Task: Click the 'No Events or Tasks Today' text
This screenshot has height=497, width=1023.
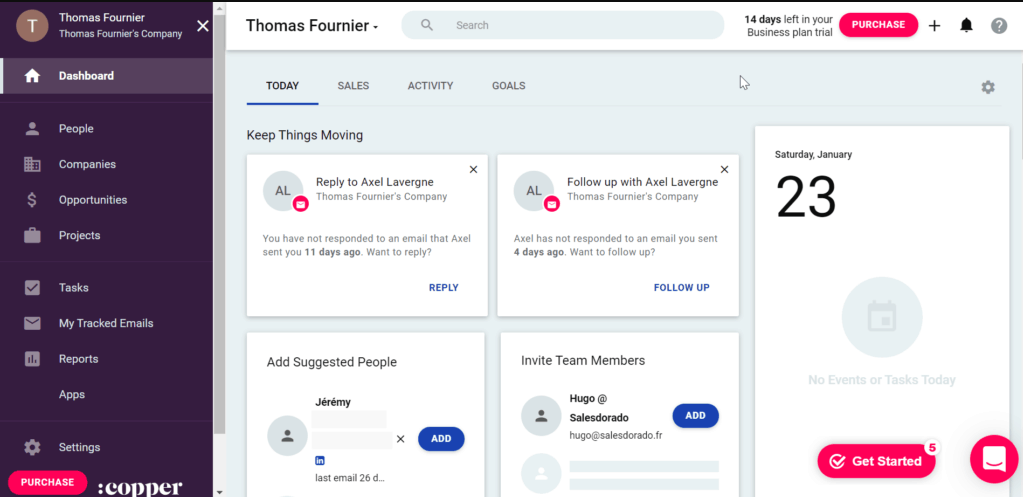Action: pos(881,380)
